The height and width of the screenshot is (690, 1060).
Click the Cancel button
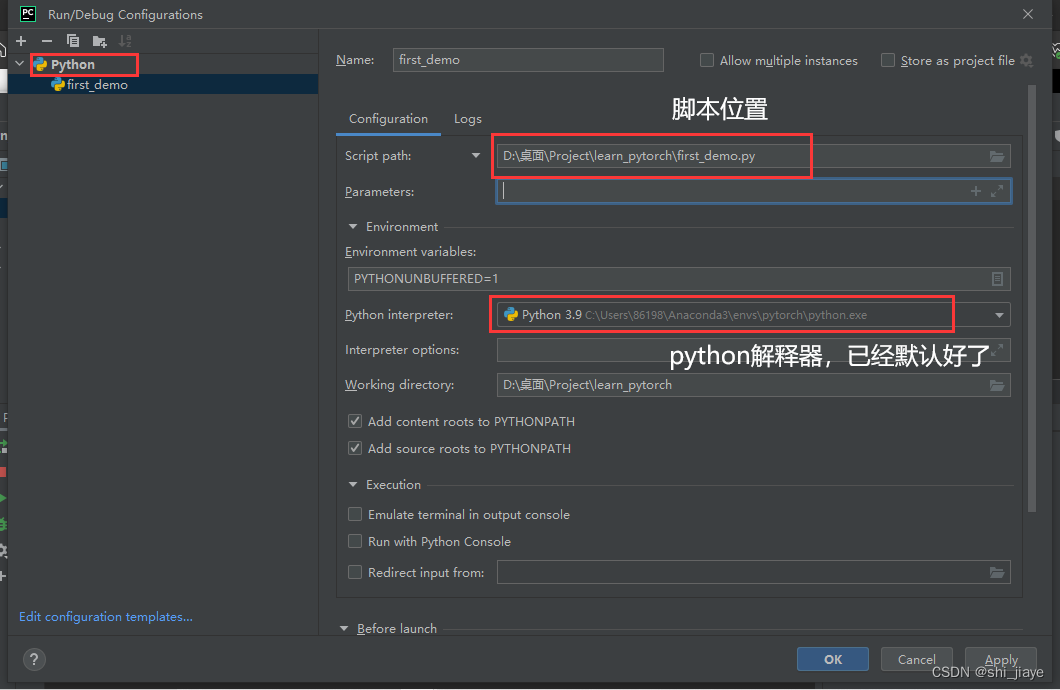(917, 659)
